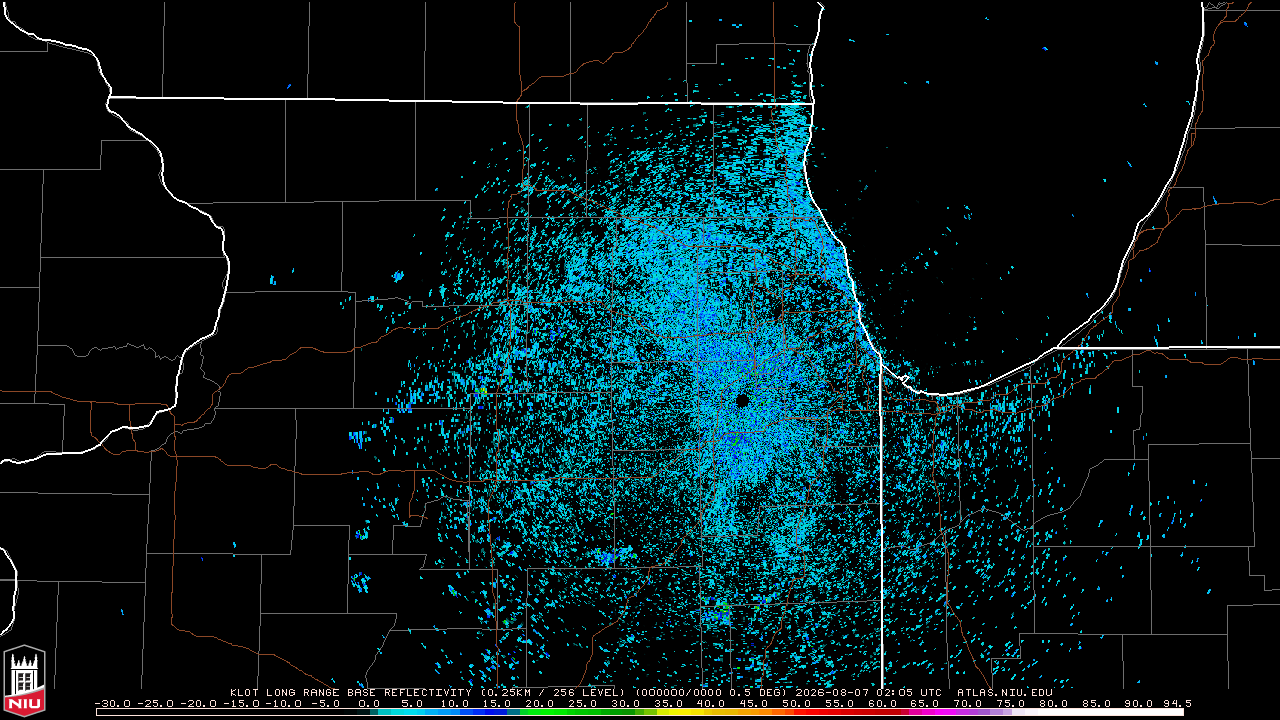Image resolution: width=1280 pixels, height=720 pixels.
Task: Click the KLOT radar site center dot
Action: [x=742, y=400]
